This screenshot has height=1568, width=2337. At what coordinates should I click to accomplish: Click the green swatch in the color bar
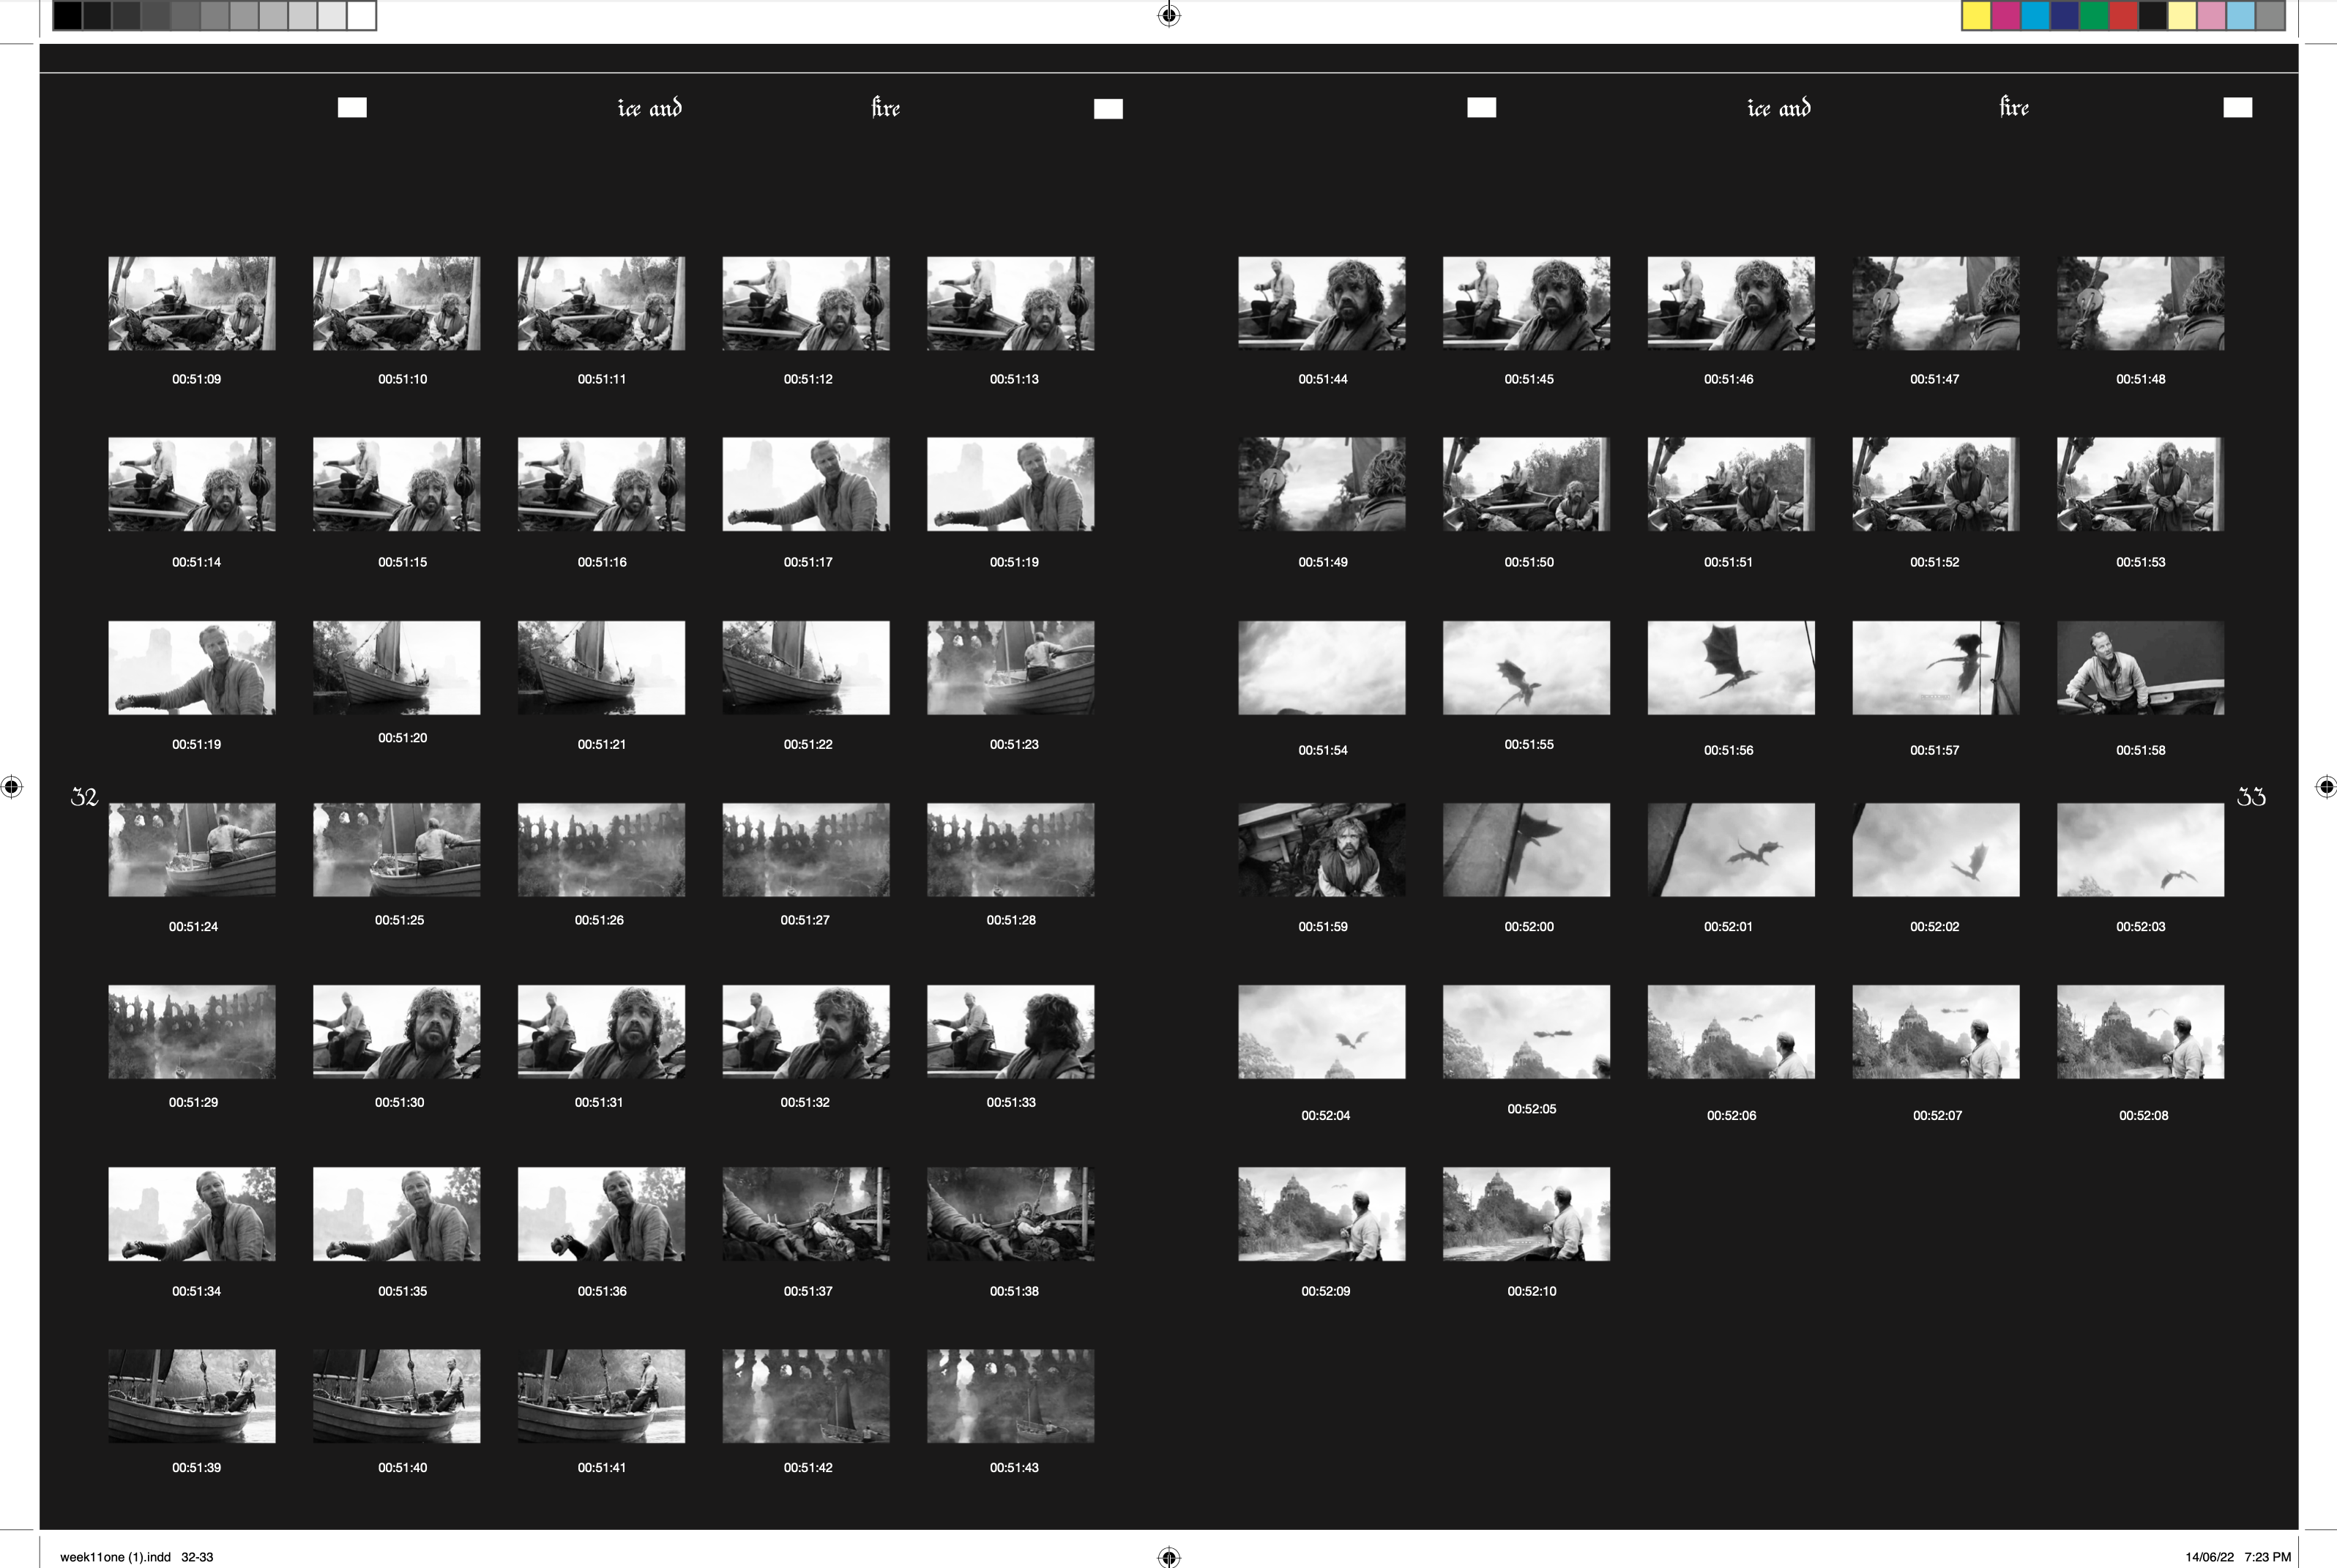(2093, 16)
